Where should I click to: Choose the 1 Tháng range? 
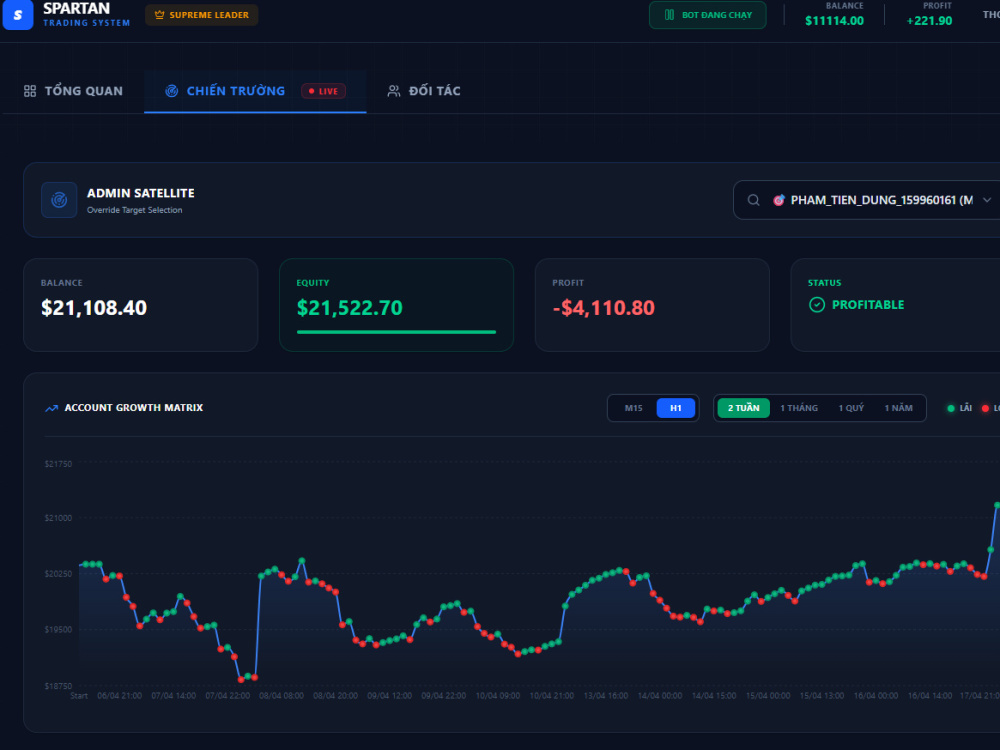(798, 408)
